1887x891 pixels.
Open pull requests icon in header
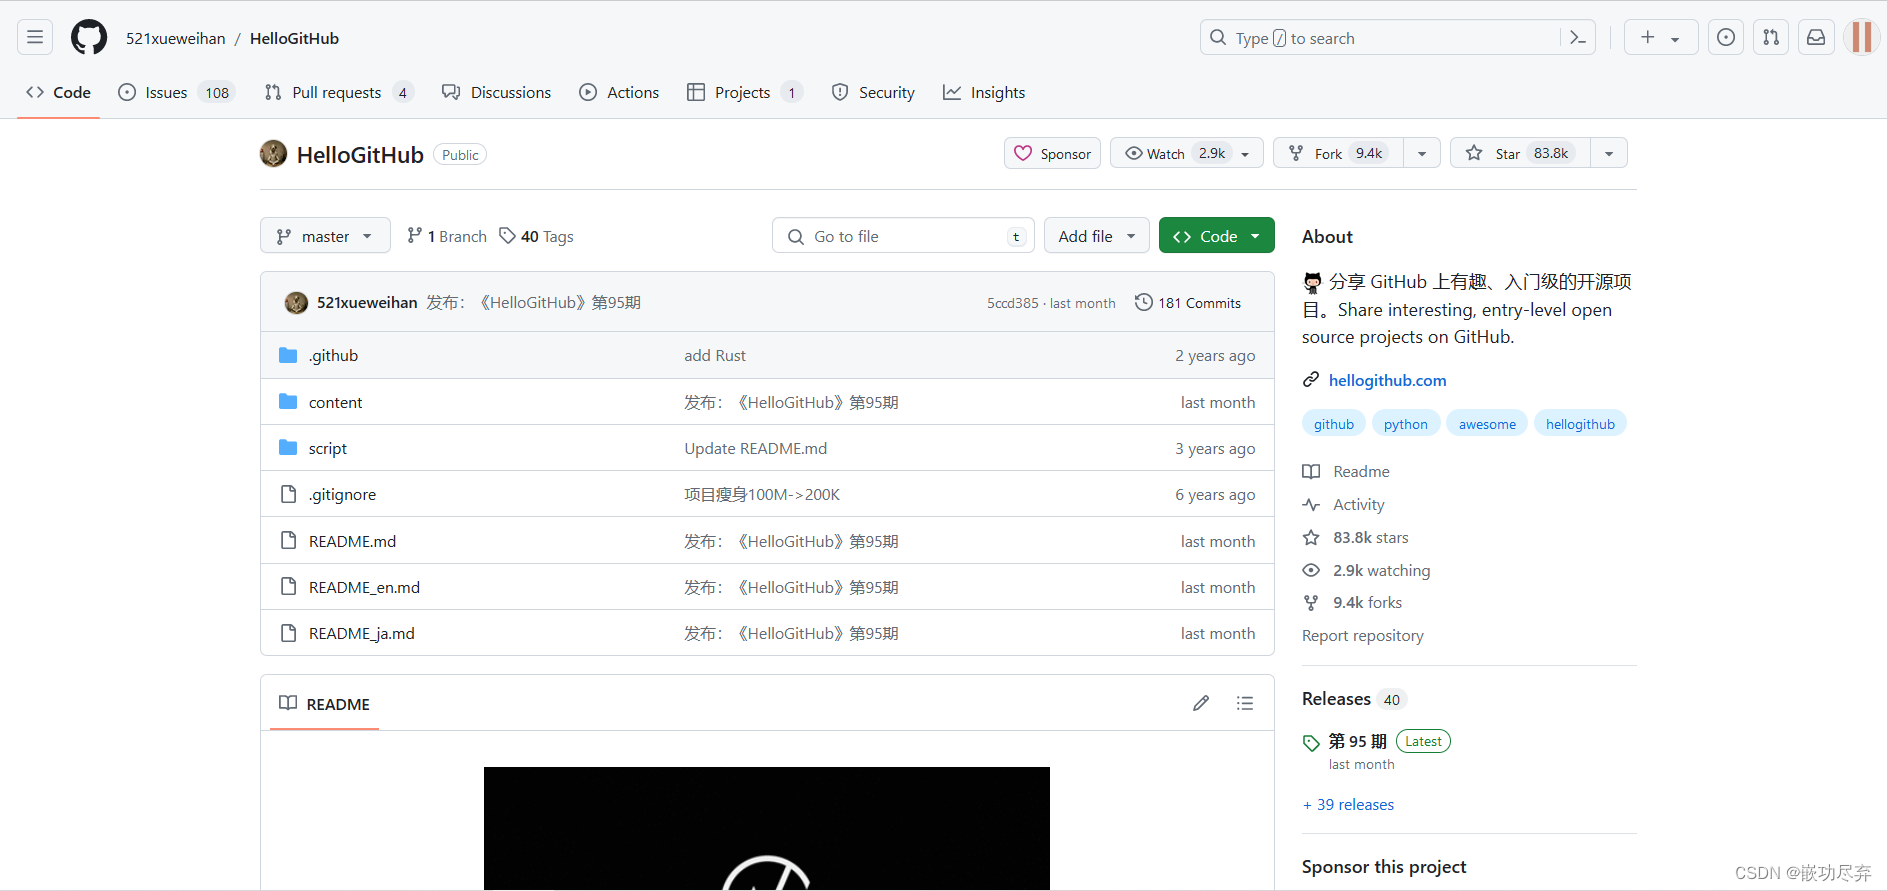click(1771, 38)
